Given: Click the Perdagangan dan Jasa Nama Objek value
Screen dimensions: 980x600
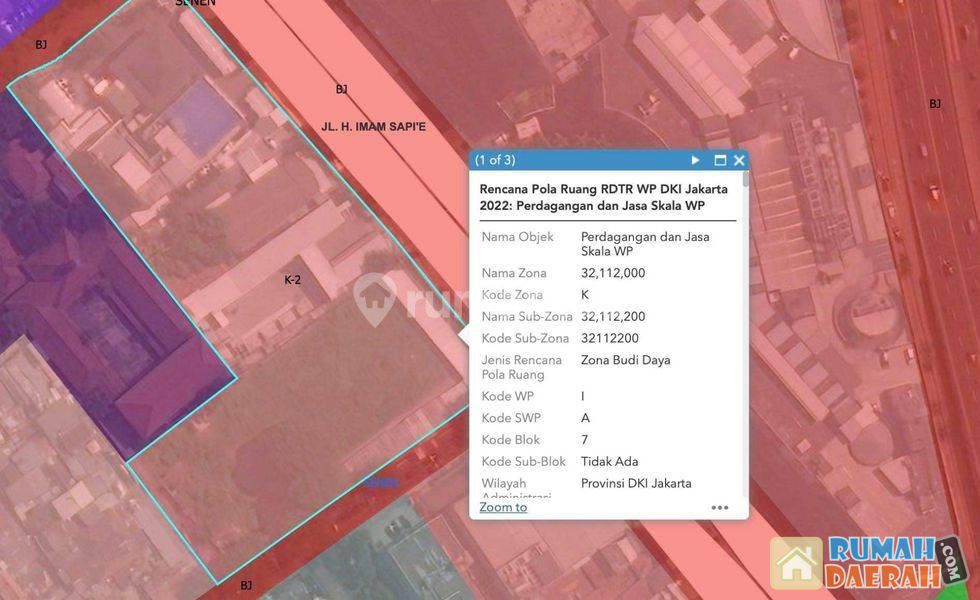Looking at the screenshot, I should coord(645,244).
